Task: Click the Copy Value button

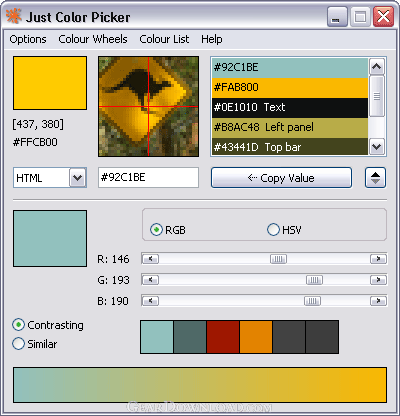Action: coord(281,178)
